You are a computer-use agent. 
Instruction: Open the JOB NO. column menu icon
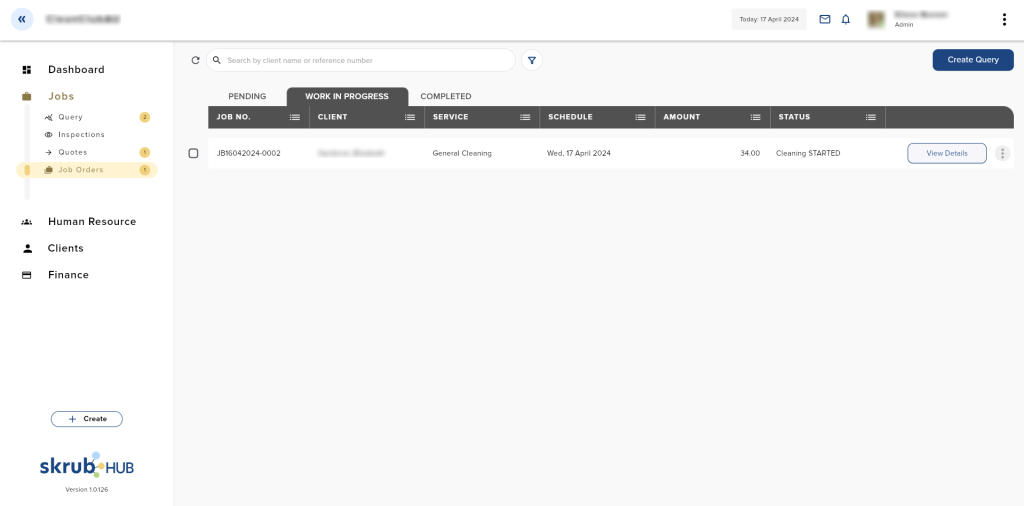click(x=295, y=117)
